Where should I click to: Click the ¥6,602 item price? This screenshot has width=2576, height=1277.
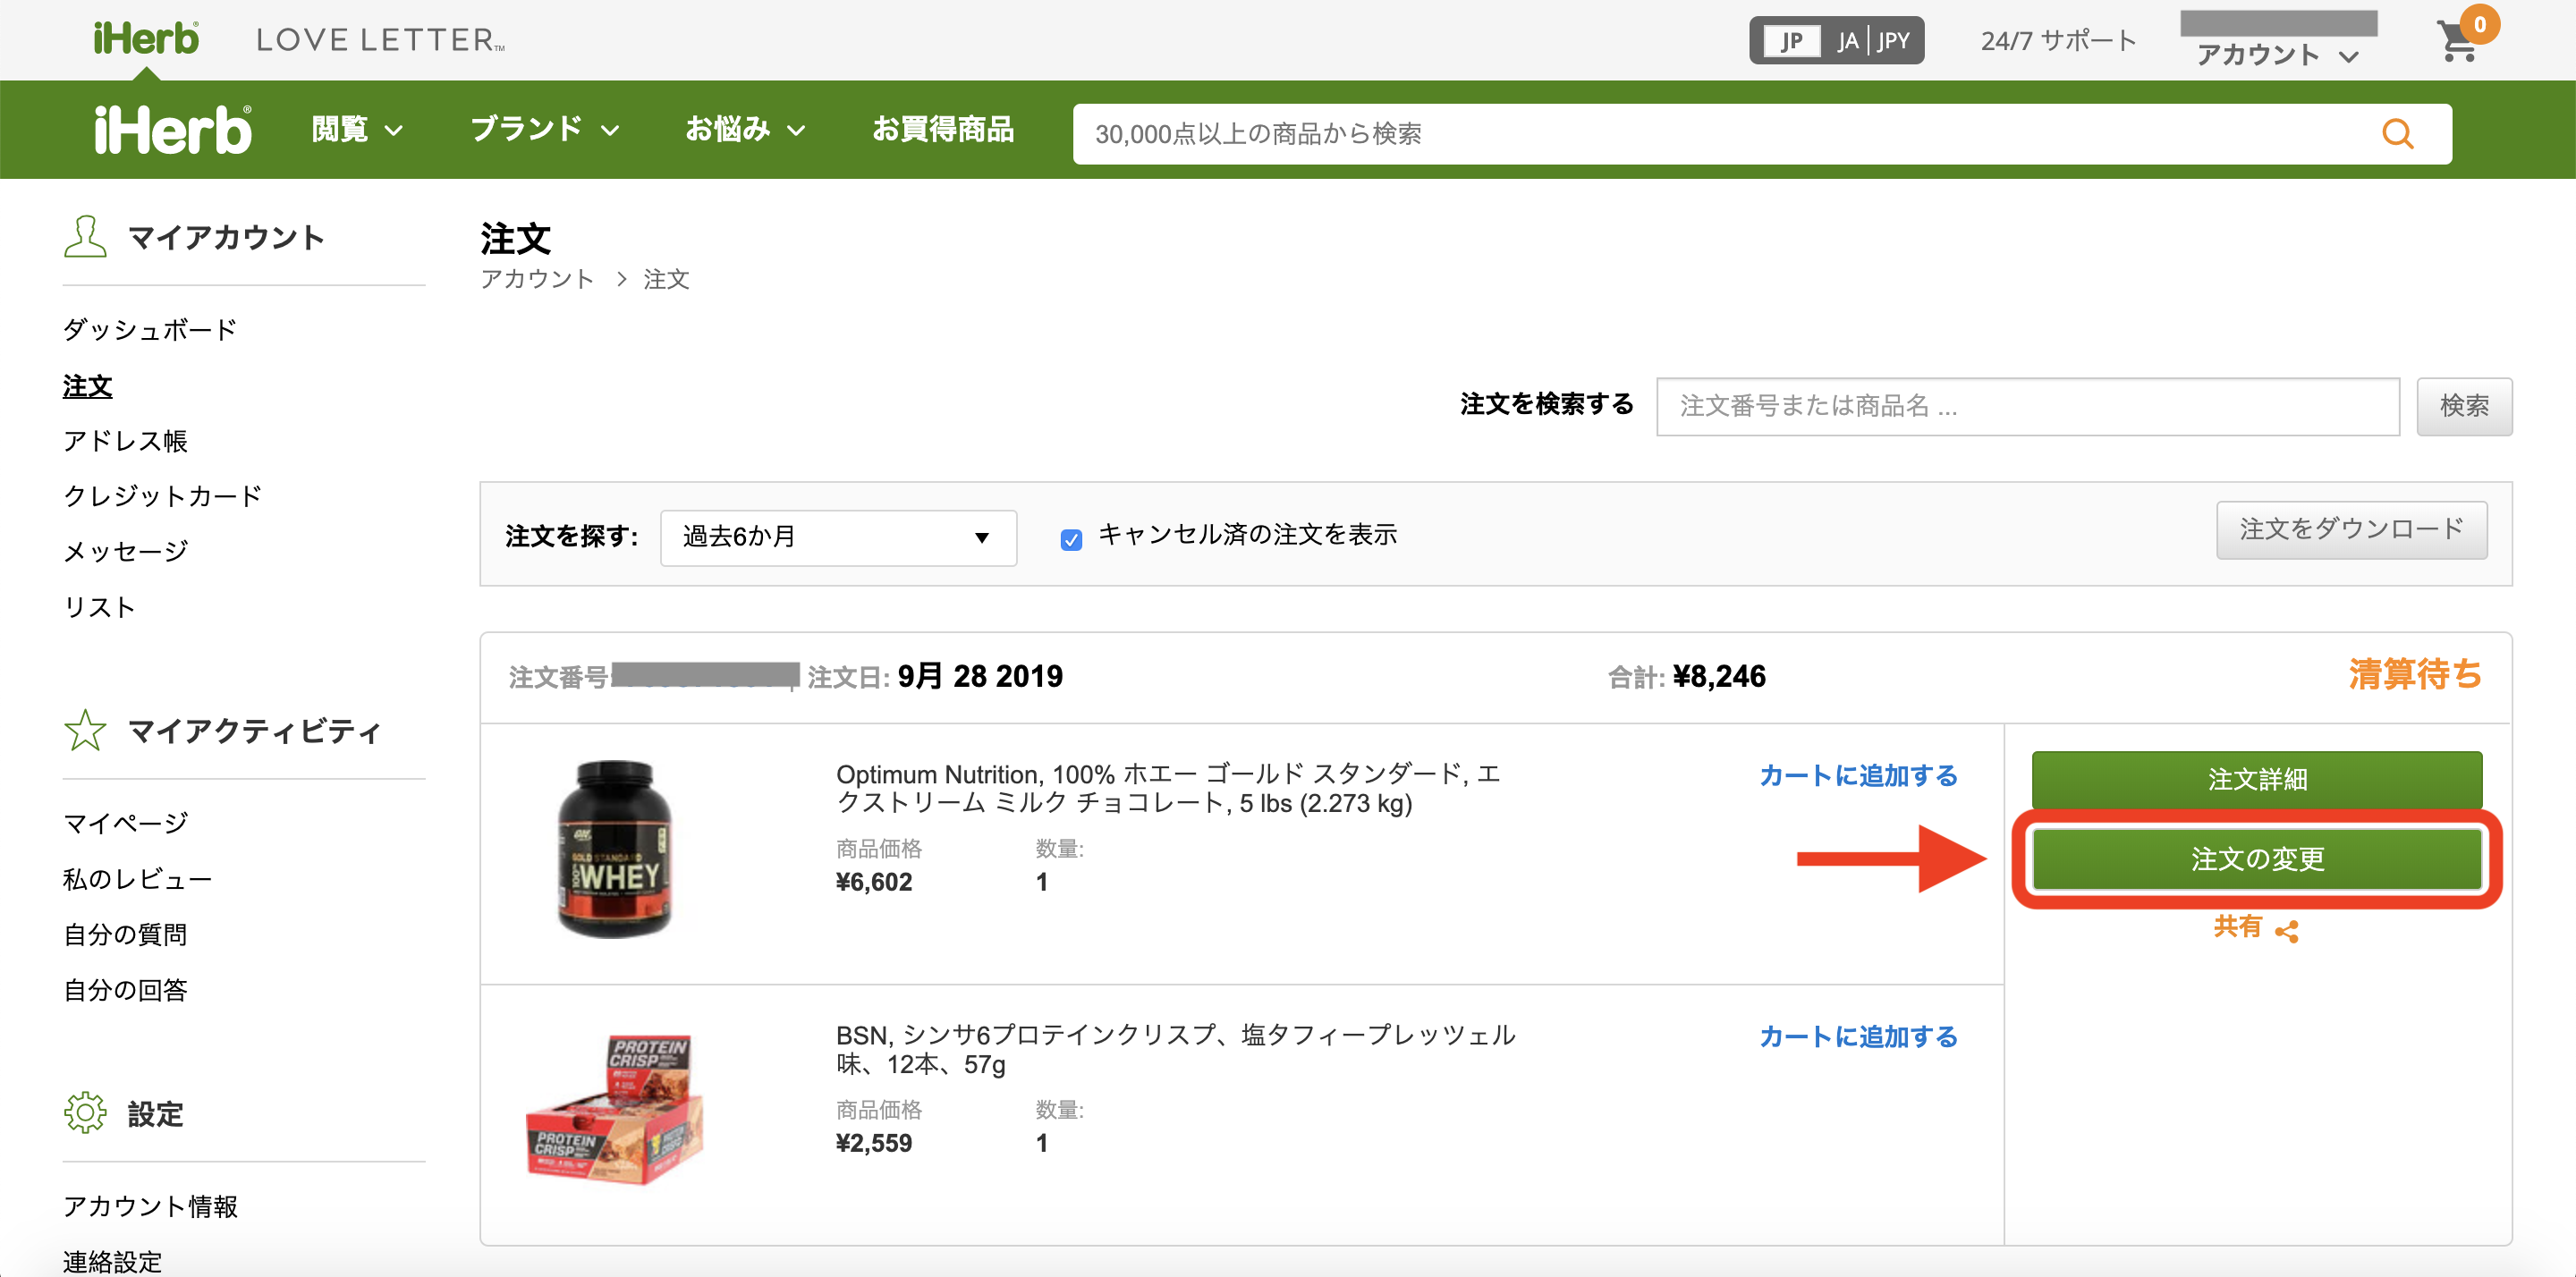[x=874, y=882]
